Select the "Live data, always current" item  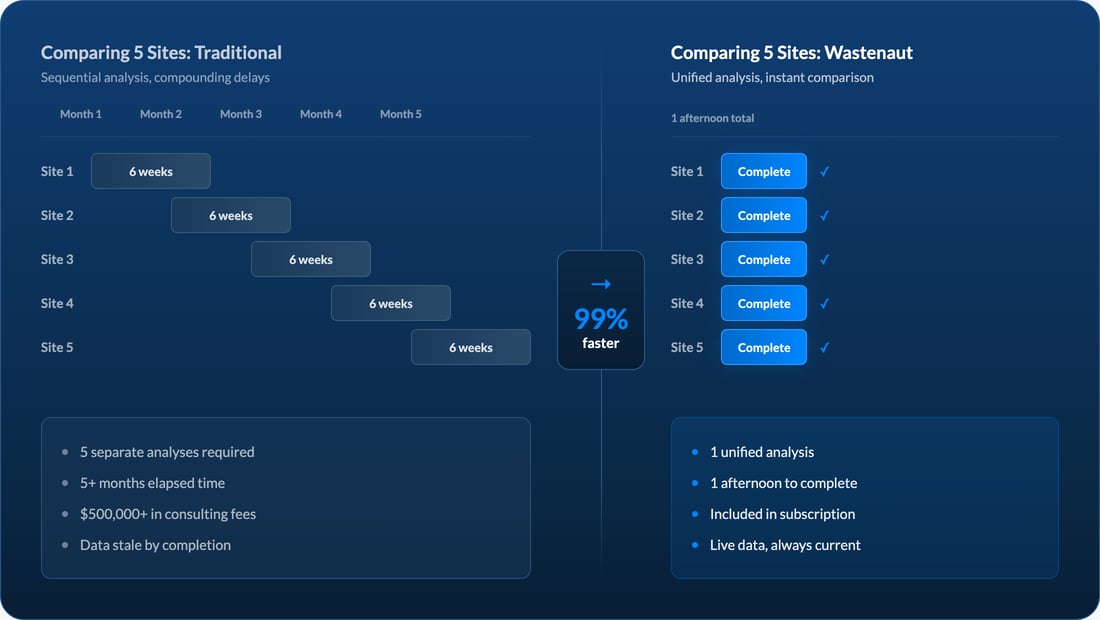785,545
